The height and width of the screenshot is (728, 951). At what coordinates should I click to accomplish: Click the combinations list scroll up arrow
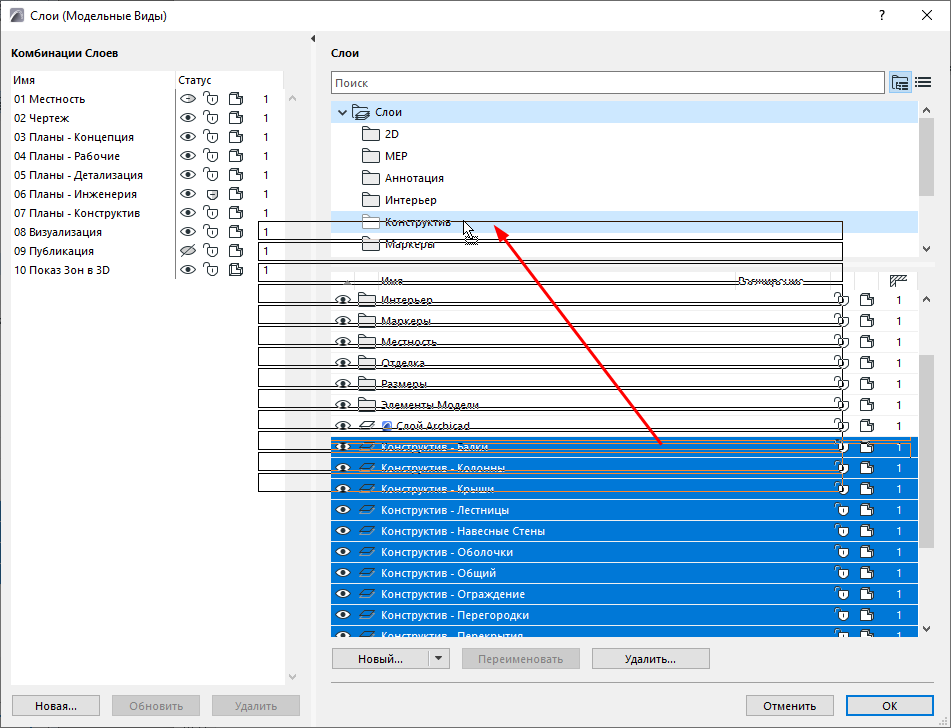[292, 98]
